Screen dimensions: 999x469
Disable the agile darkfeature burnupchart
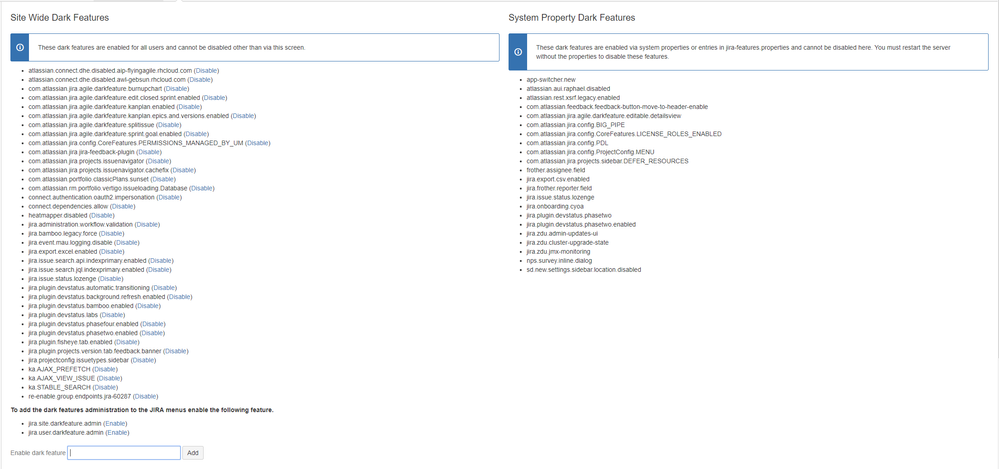pos(176,89)
